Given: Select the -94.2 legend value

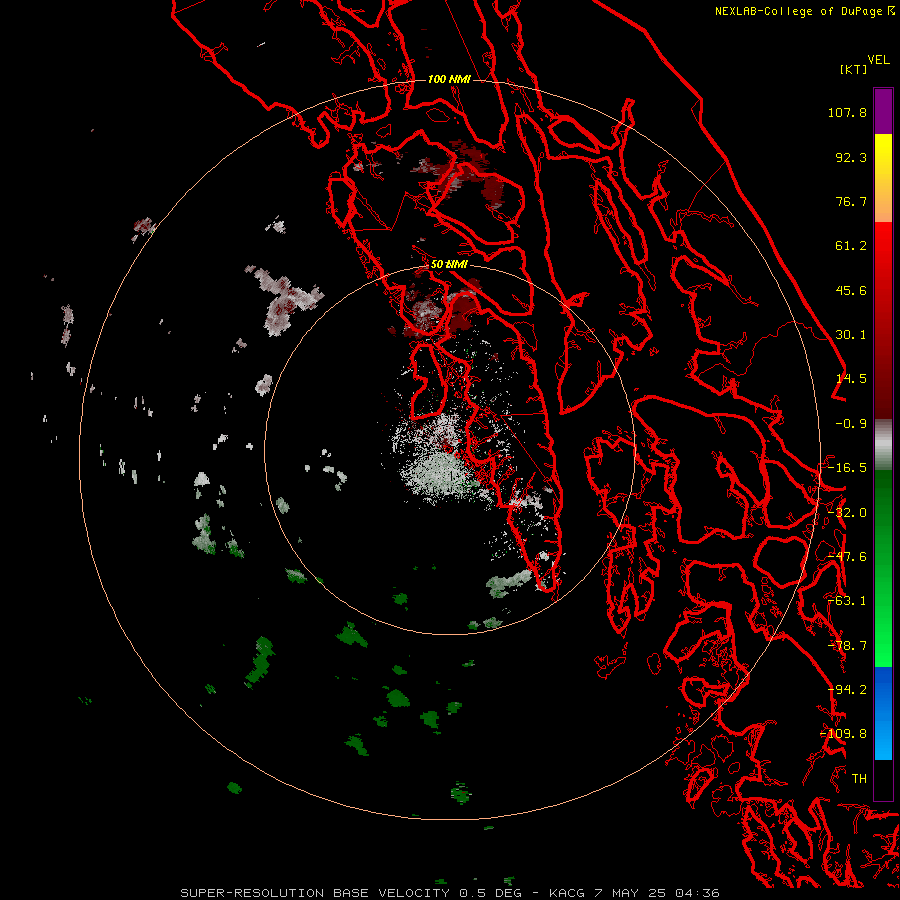Looking at the screenshot, I should tap(847, 690).
